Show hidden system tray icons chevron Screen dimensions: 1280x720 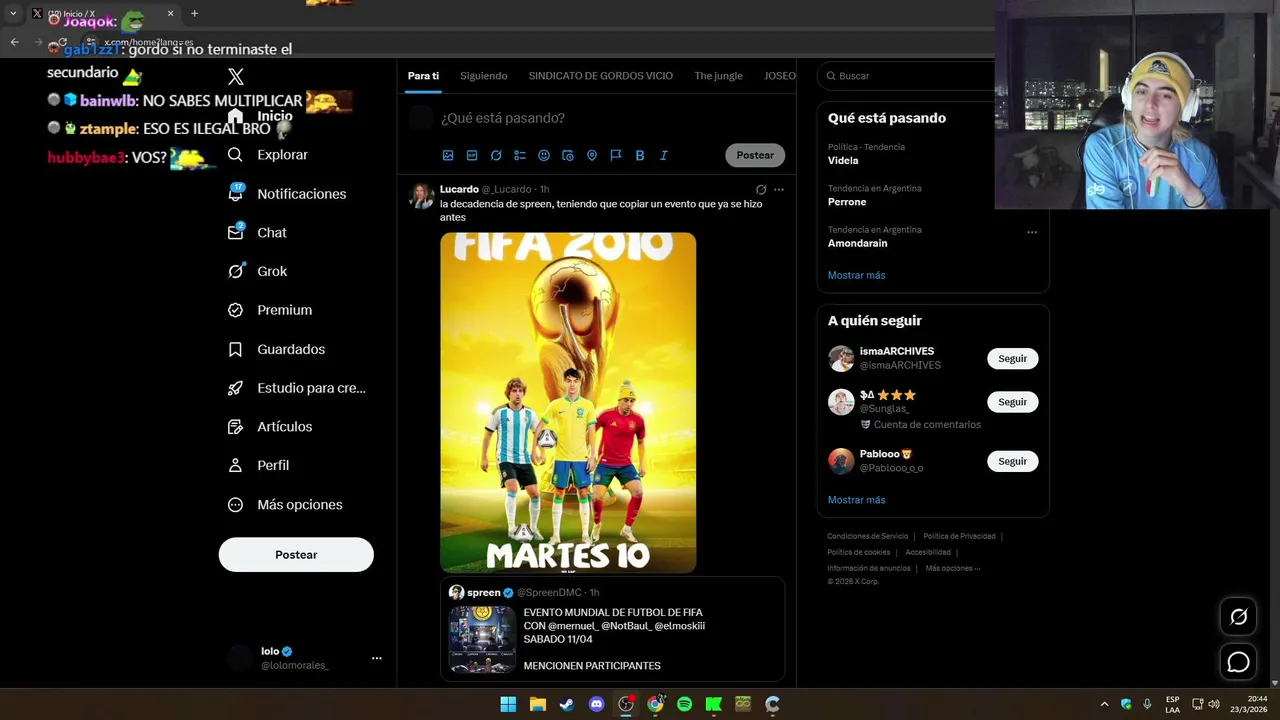[x=1104, y=704]
